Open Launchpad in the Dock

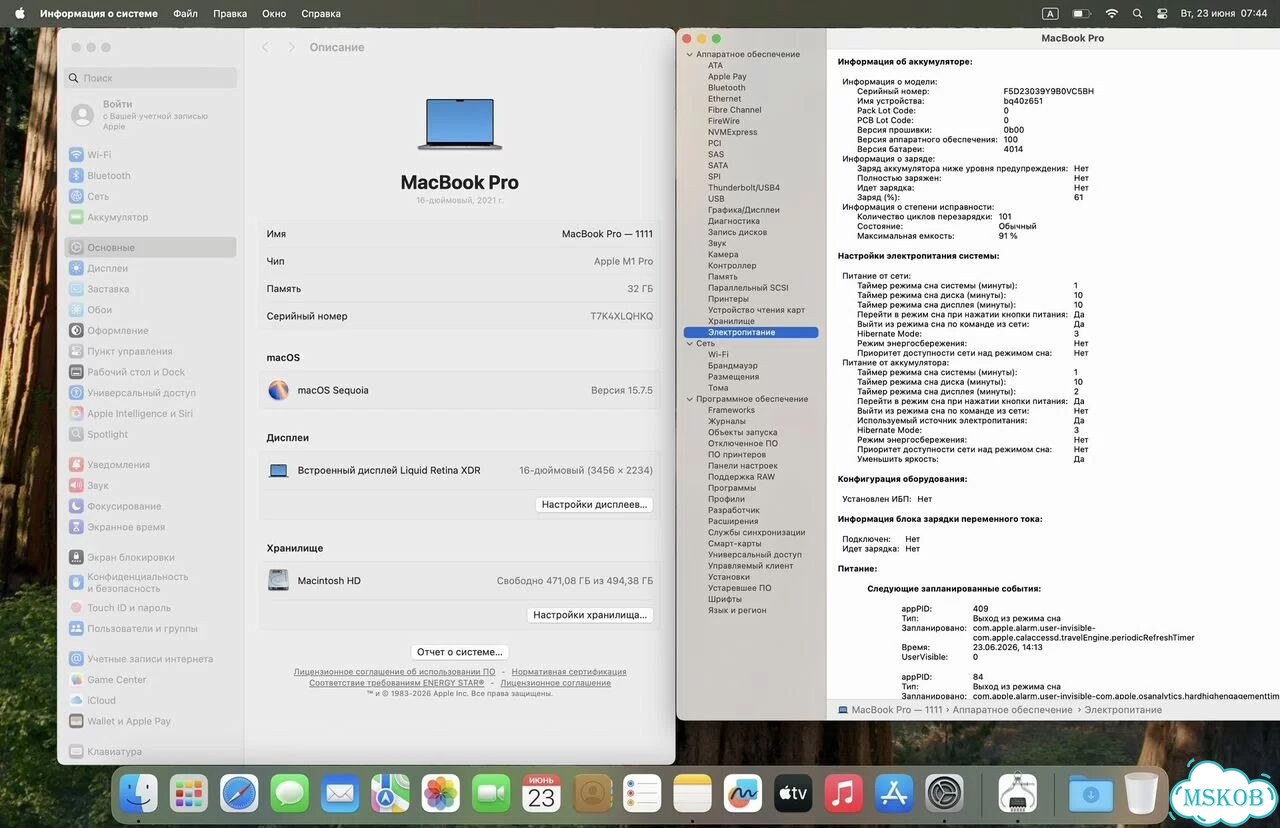189,794
